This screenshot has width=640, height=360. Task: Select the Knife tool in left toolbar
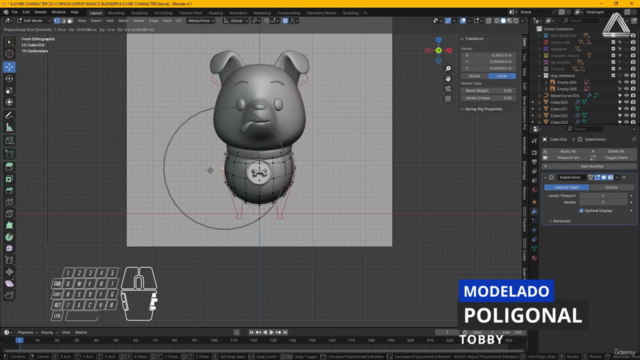tap(9, 213)
